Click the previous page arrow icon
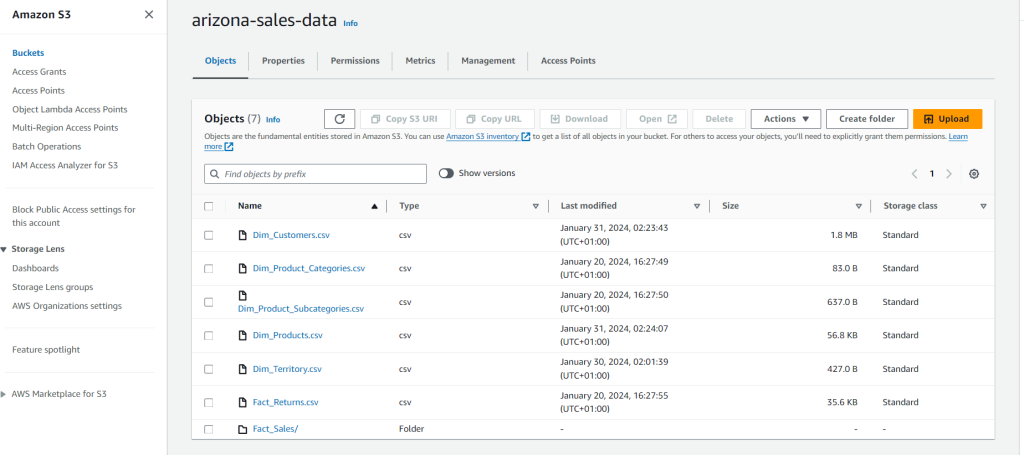1024x455 pixels. [914, 174]
